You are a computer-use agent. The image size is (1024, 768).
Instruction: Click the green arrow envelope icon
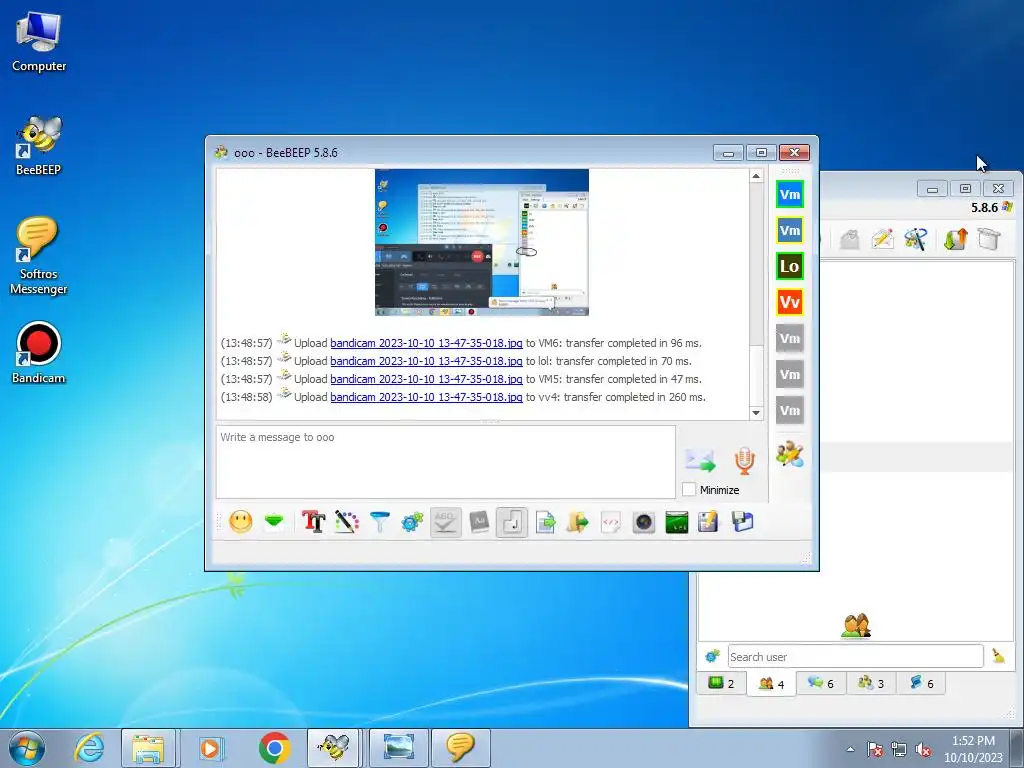point(274,522)
